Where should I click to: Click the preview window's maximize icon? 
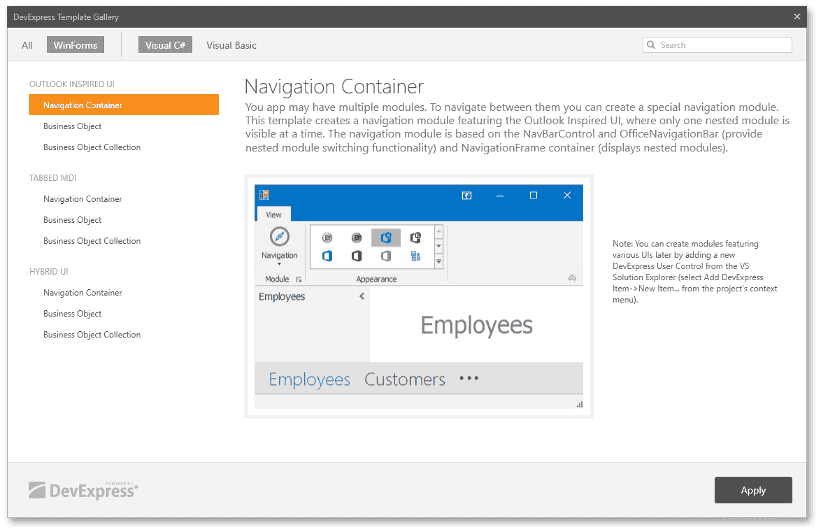(x=533, y=195)
